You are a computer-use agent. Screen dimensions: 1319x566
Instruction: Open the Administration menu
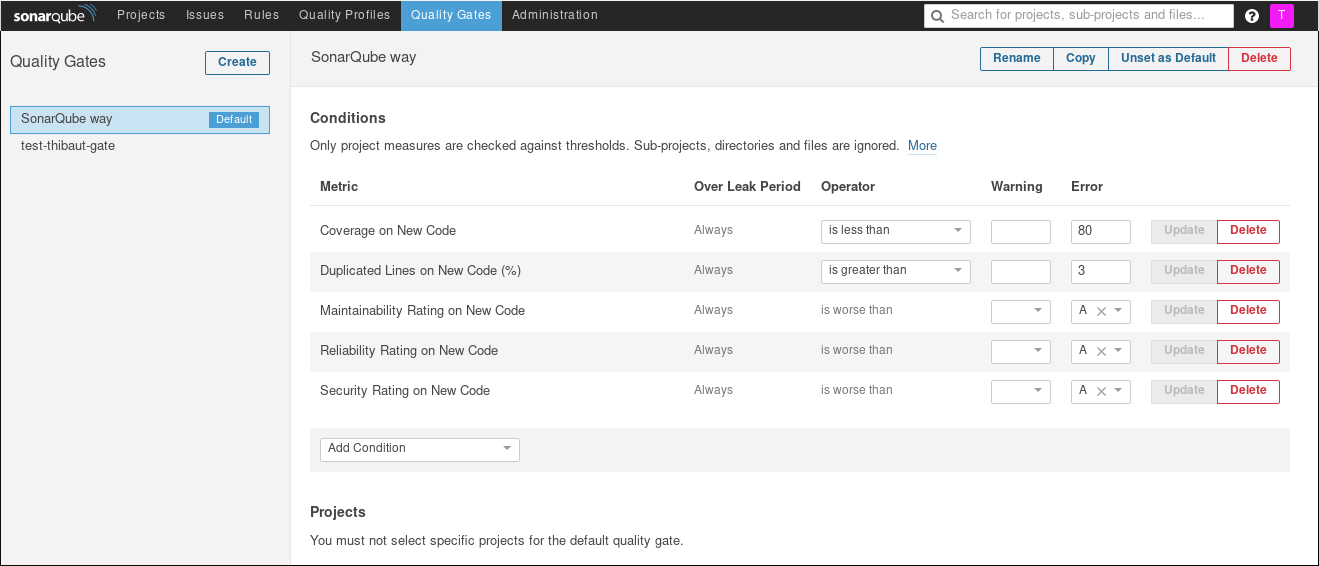(x=554, y=15)
